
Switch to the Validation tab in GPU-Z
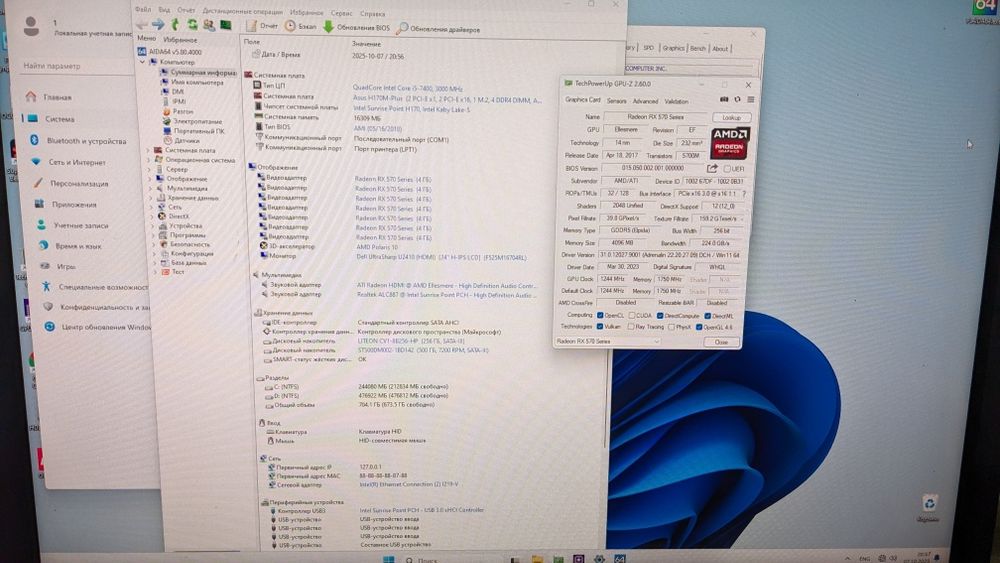tap(676, 101)
